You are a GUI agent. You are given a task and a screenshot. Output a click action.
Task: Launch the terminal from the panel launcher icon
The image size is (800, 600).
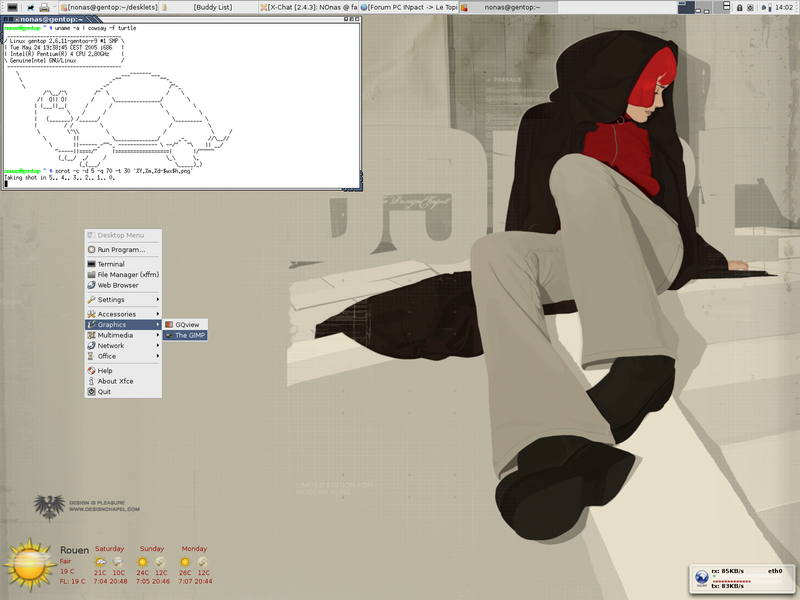(x=12, y=7)
